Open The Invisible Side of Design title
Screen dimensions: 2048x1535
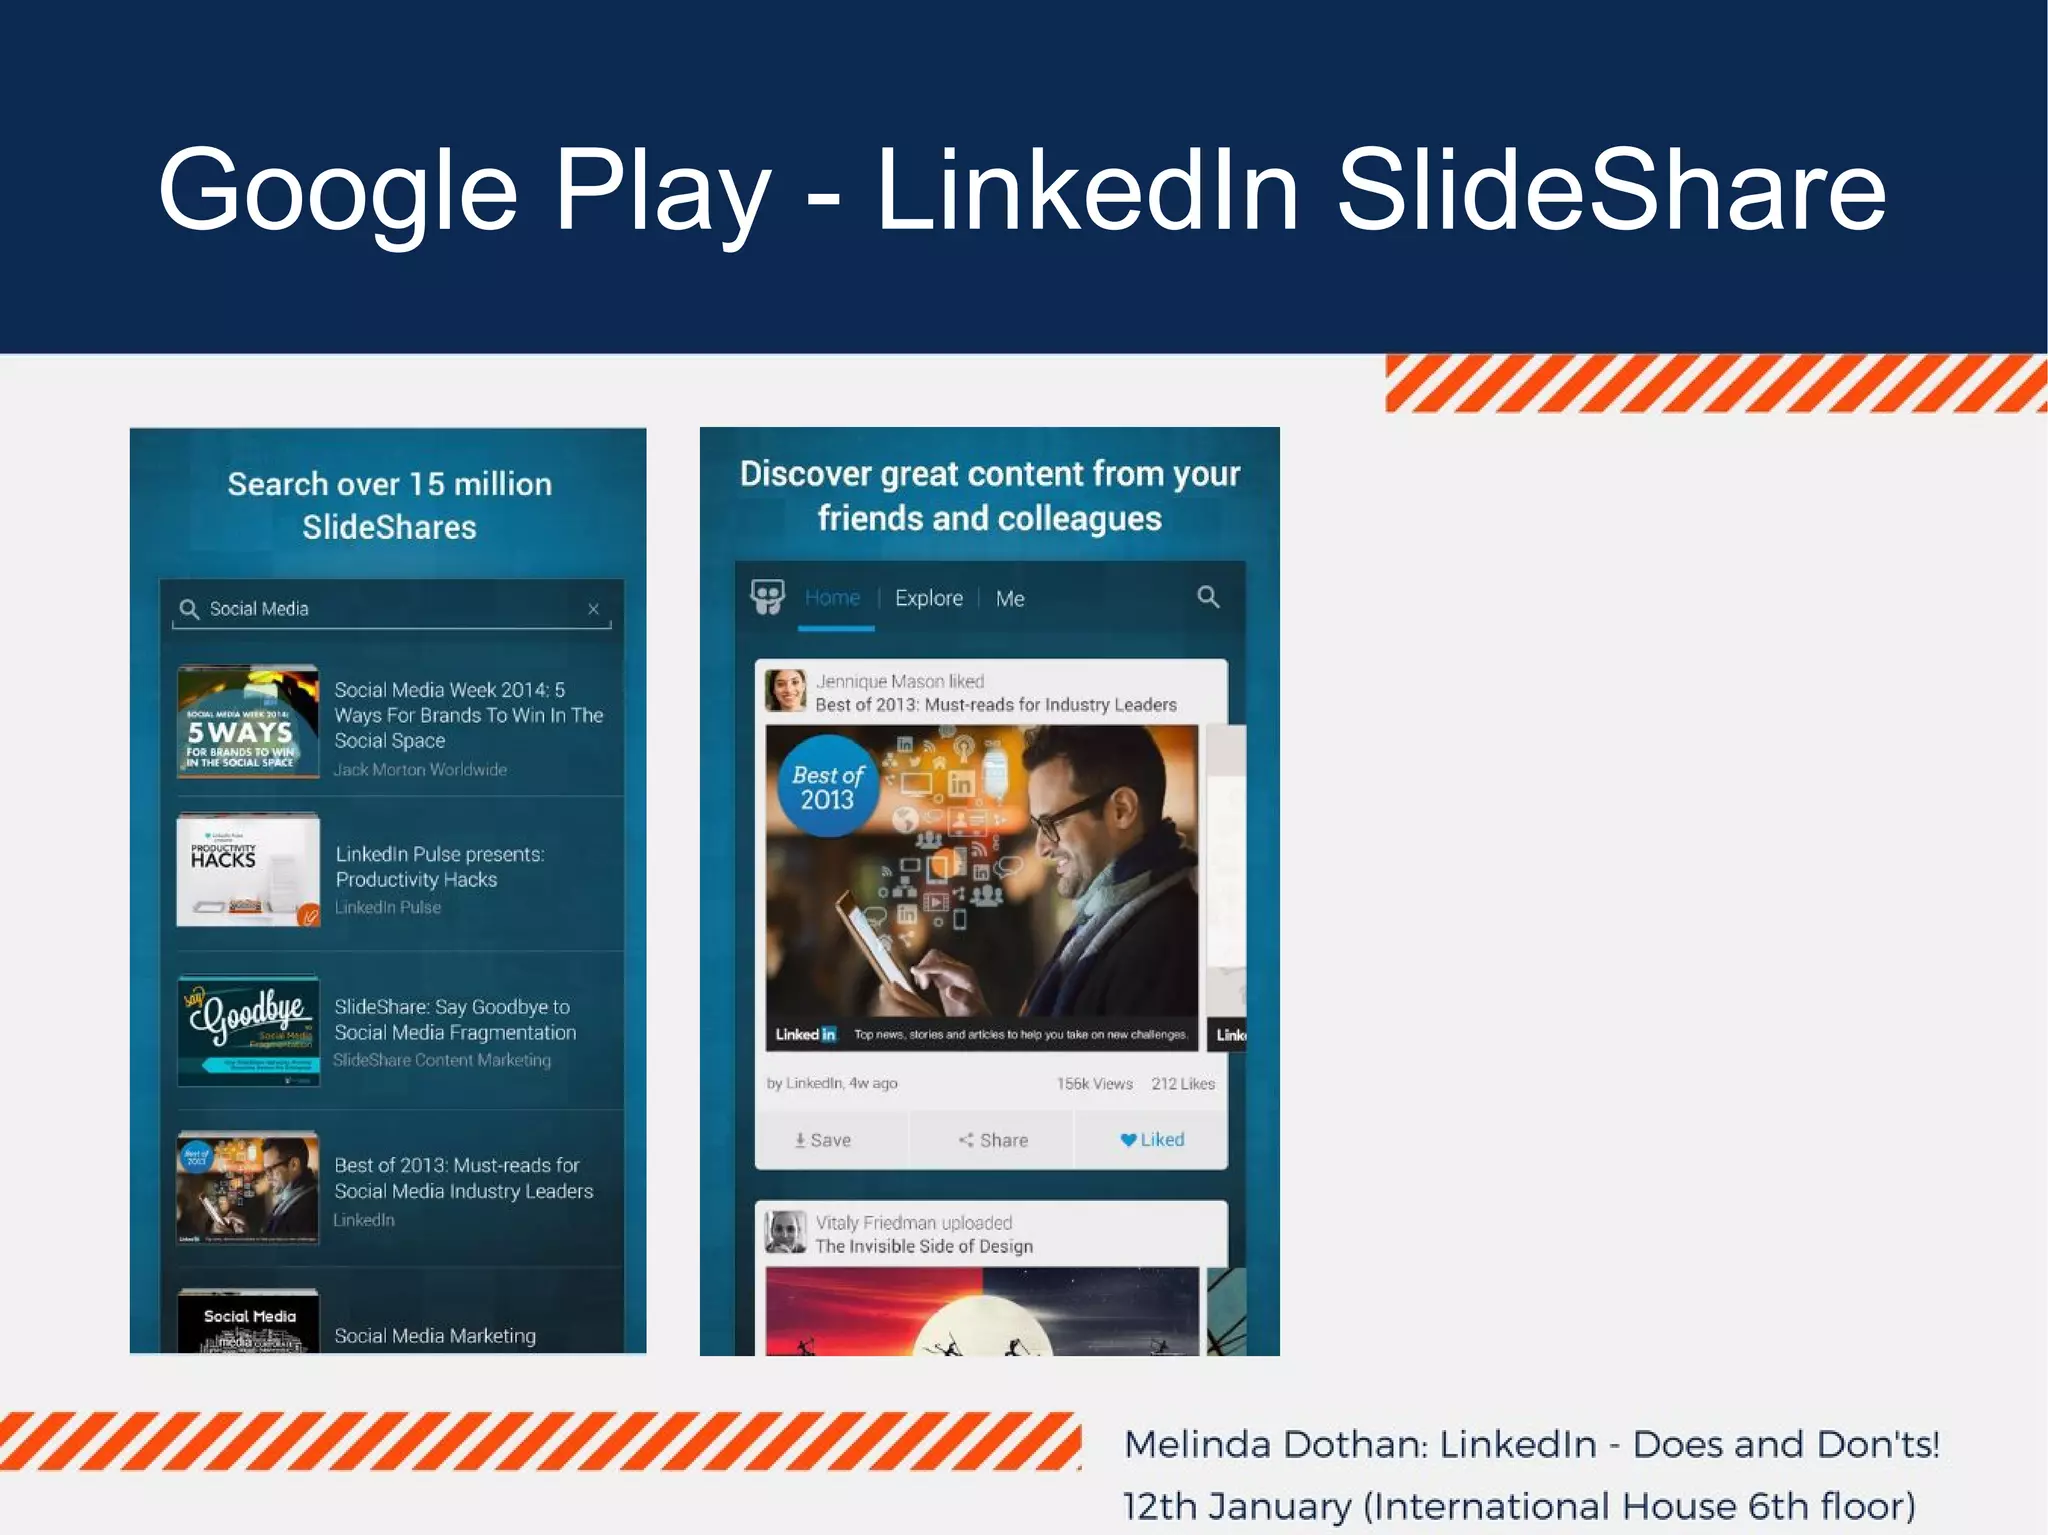pyautogui.click(x=924, y=1246)
